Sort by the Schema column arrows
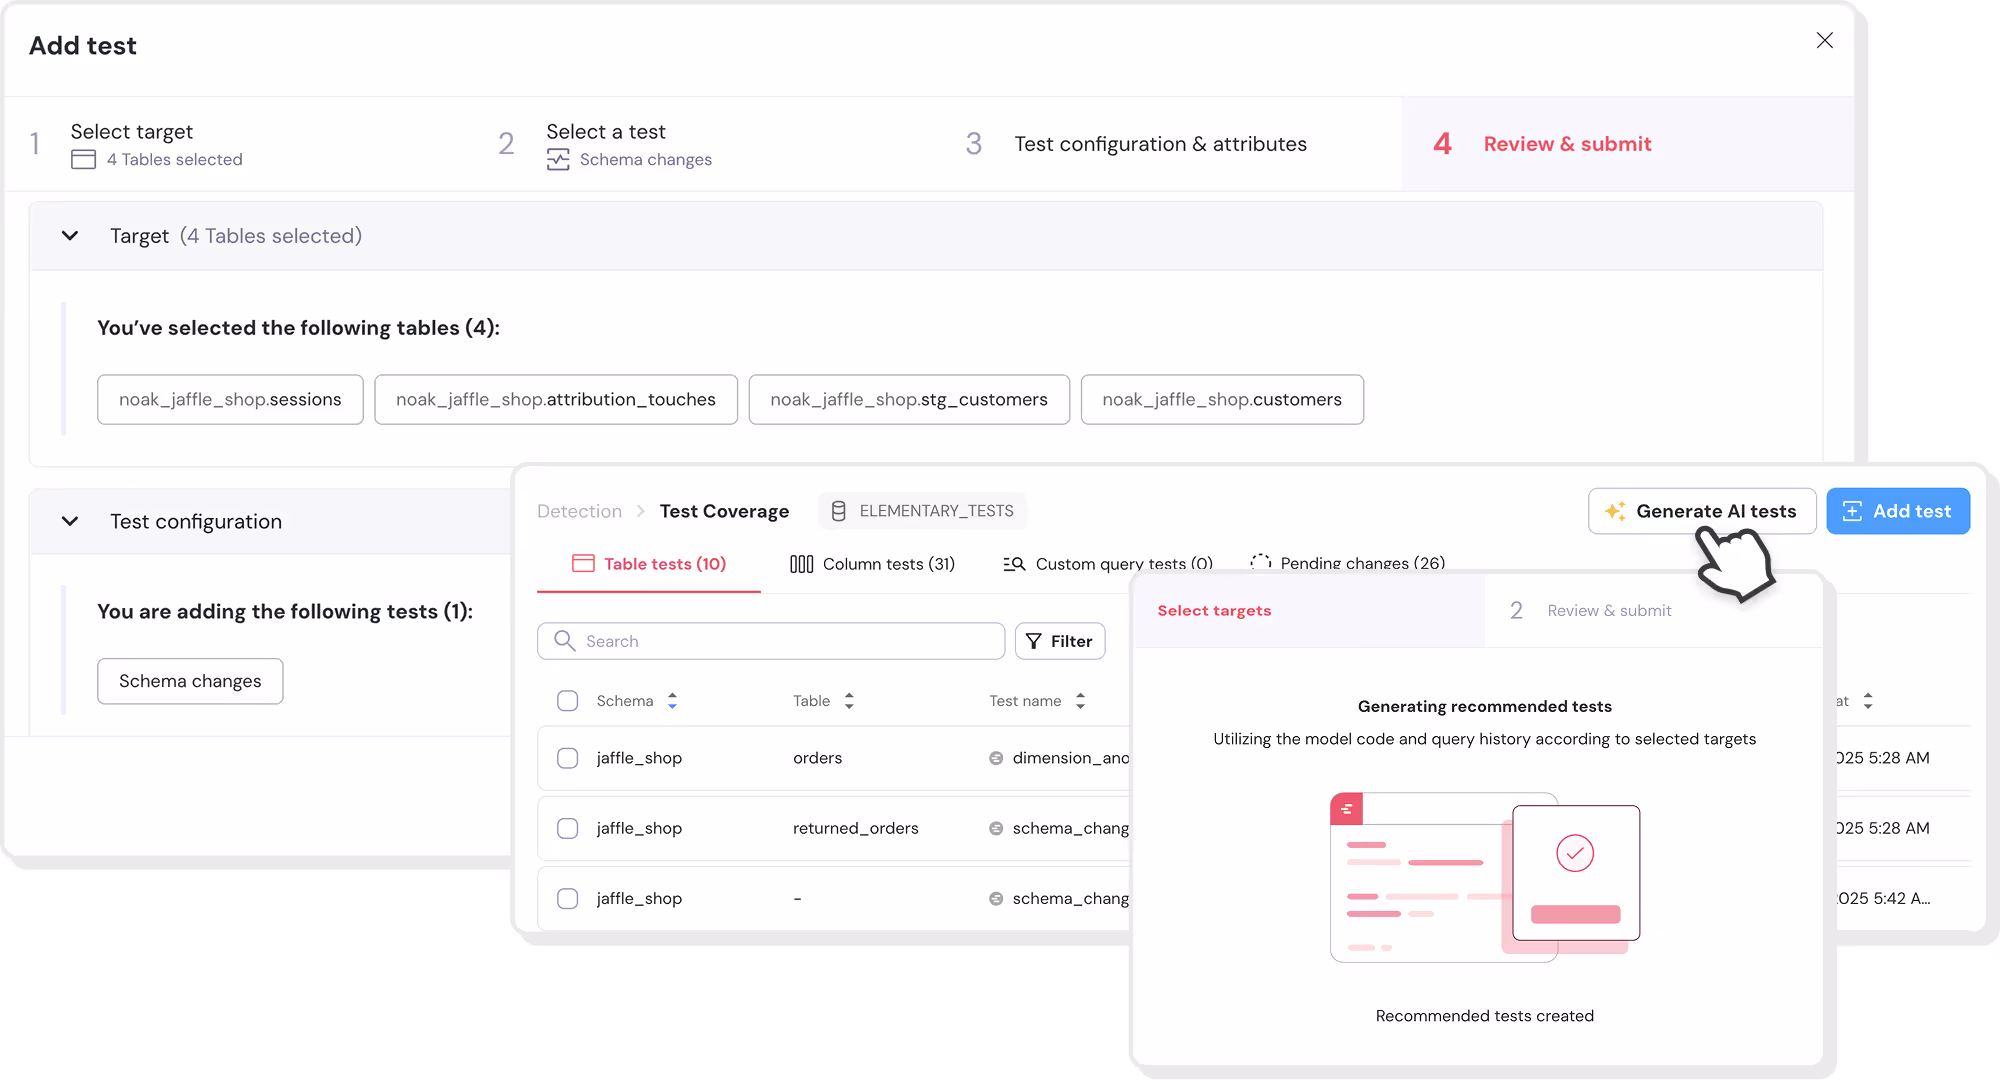Screen dimensions: 2000x1080 pos(672,701)
